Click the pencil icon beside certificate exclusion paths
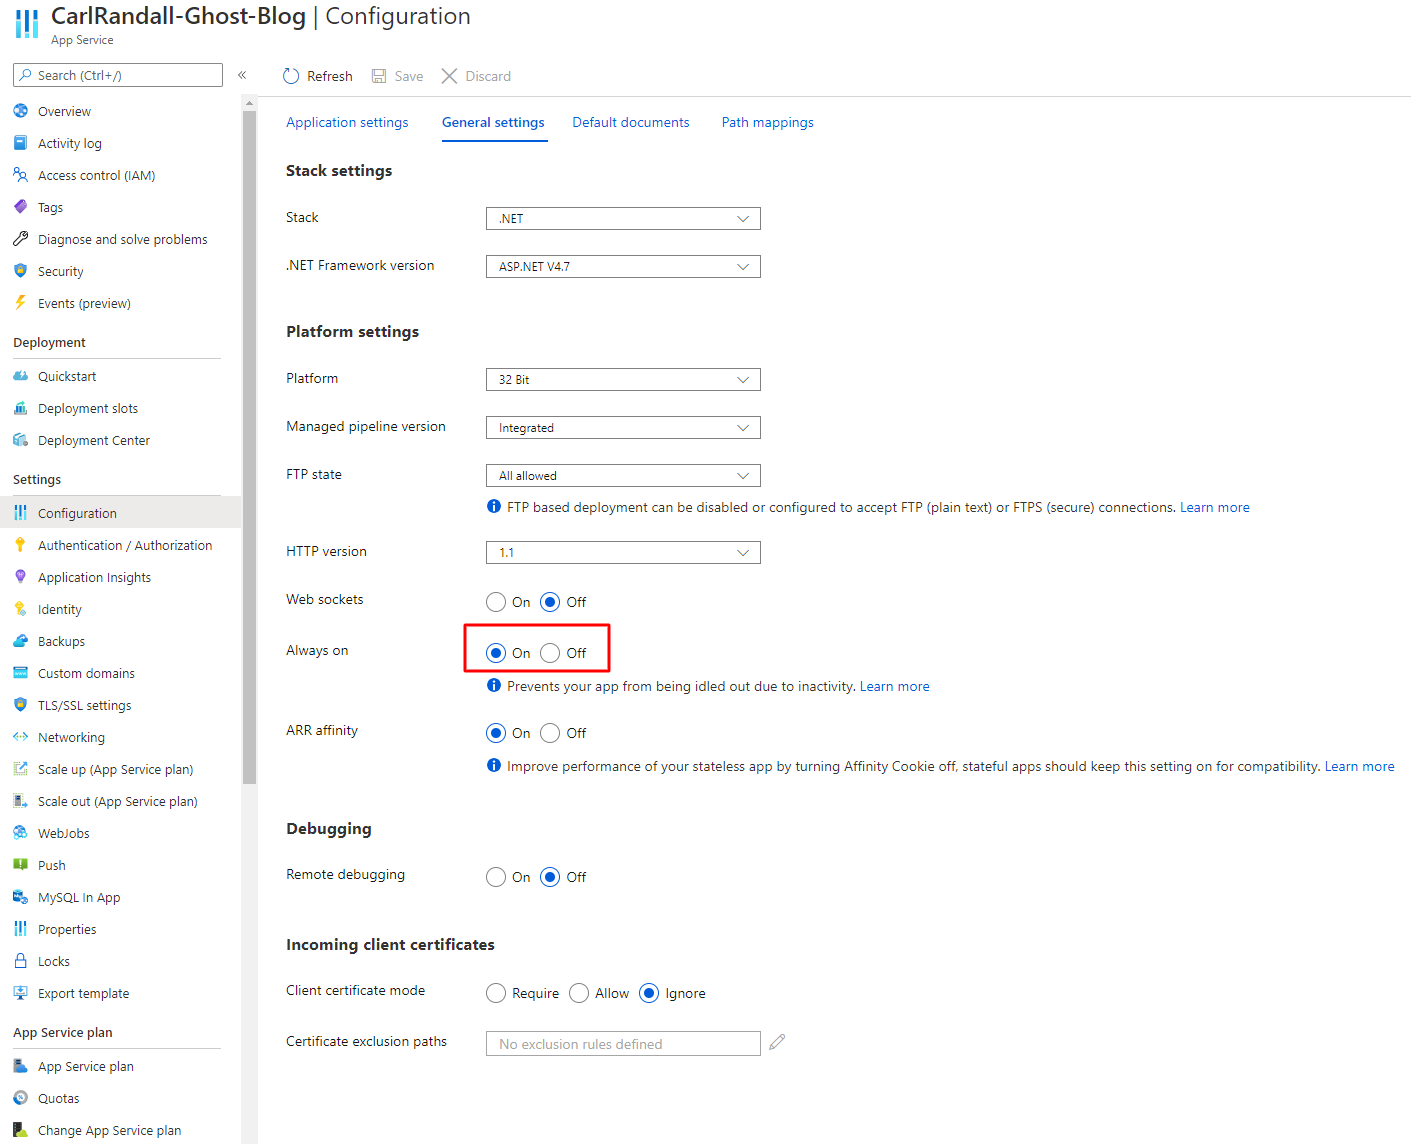This screenshot has height=1144, width=1411. (777, 1042)
